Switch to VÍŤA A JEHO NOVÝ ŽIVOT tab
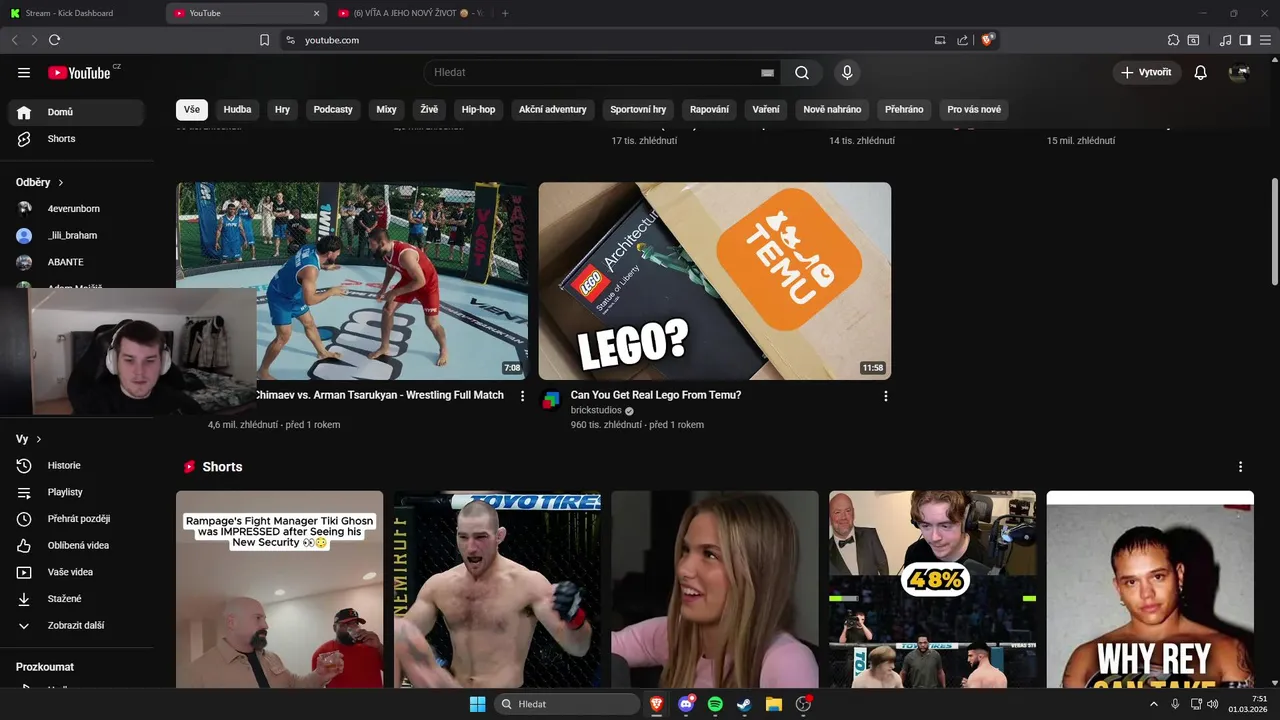Viewport: 1280px width, 720px height. (x=410, y=13)
